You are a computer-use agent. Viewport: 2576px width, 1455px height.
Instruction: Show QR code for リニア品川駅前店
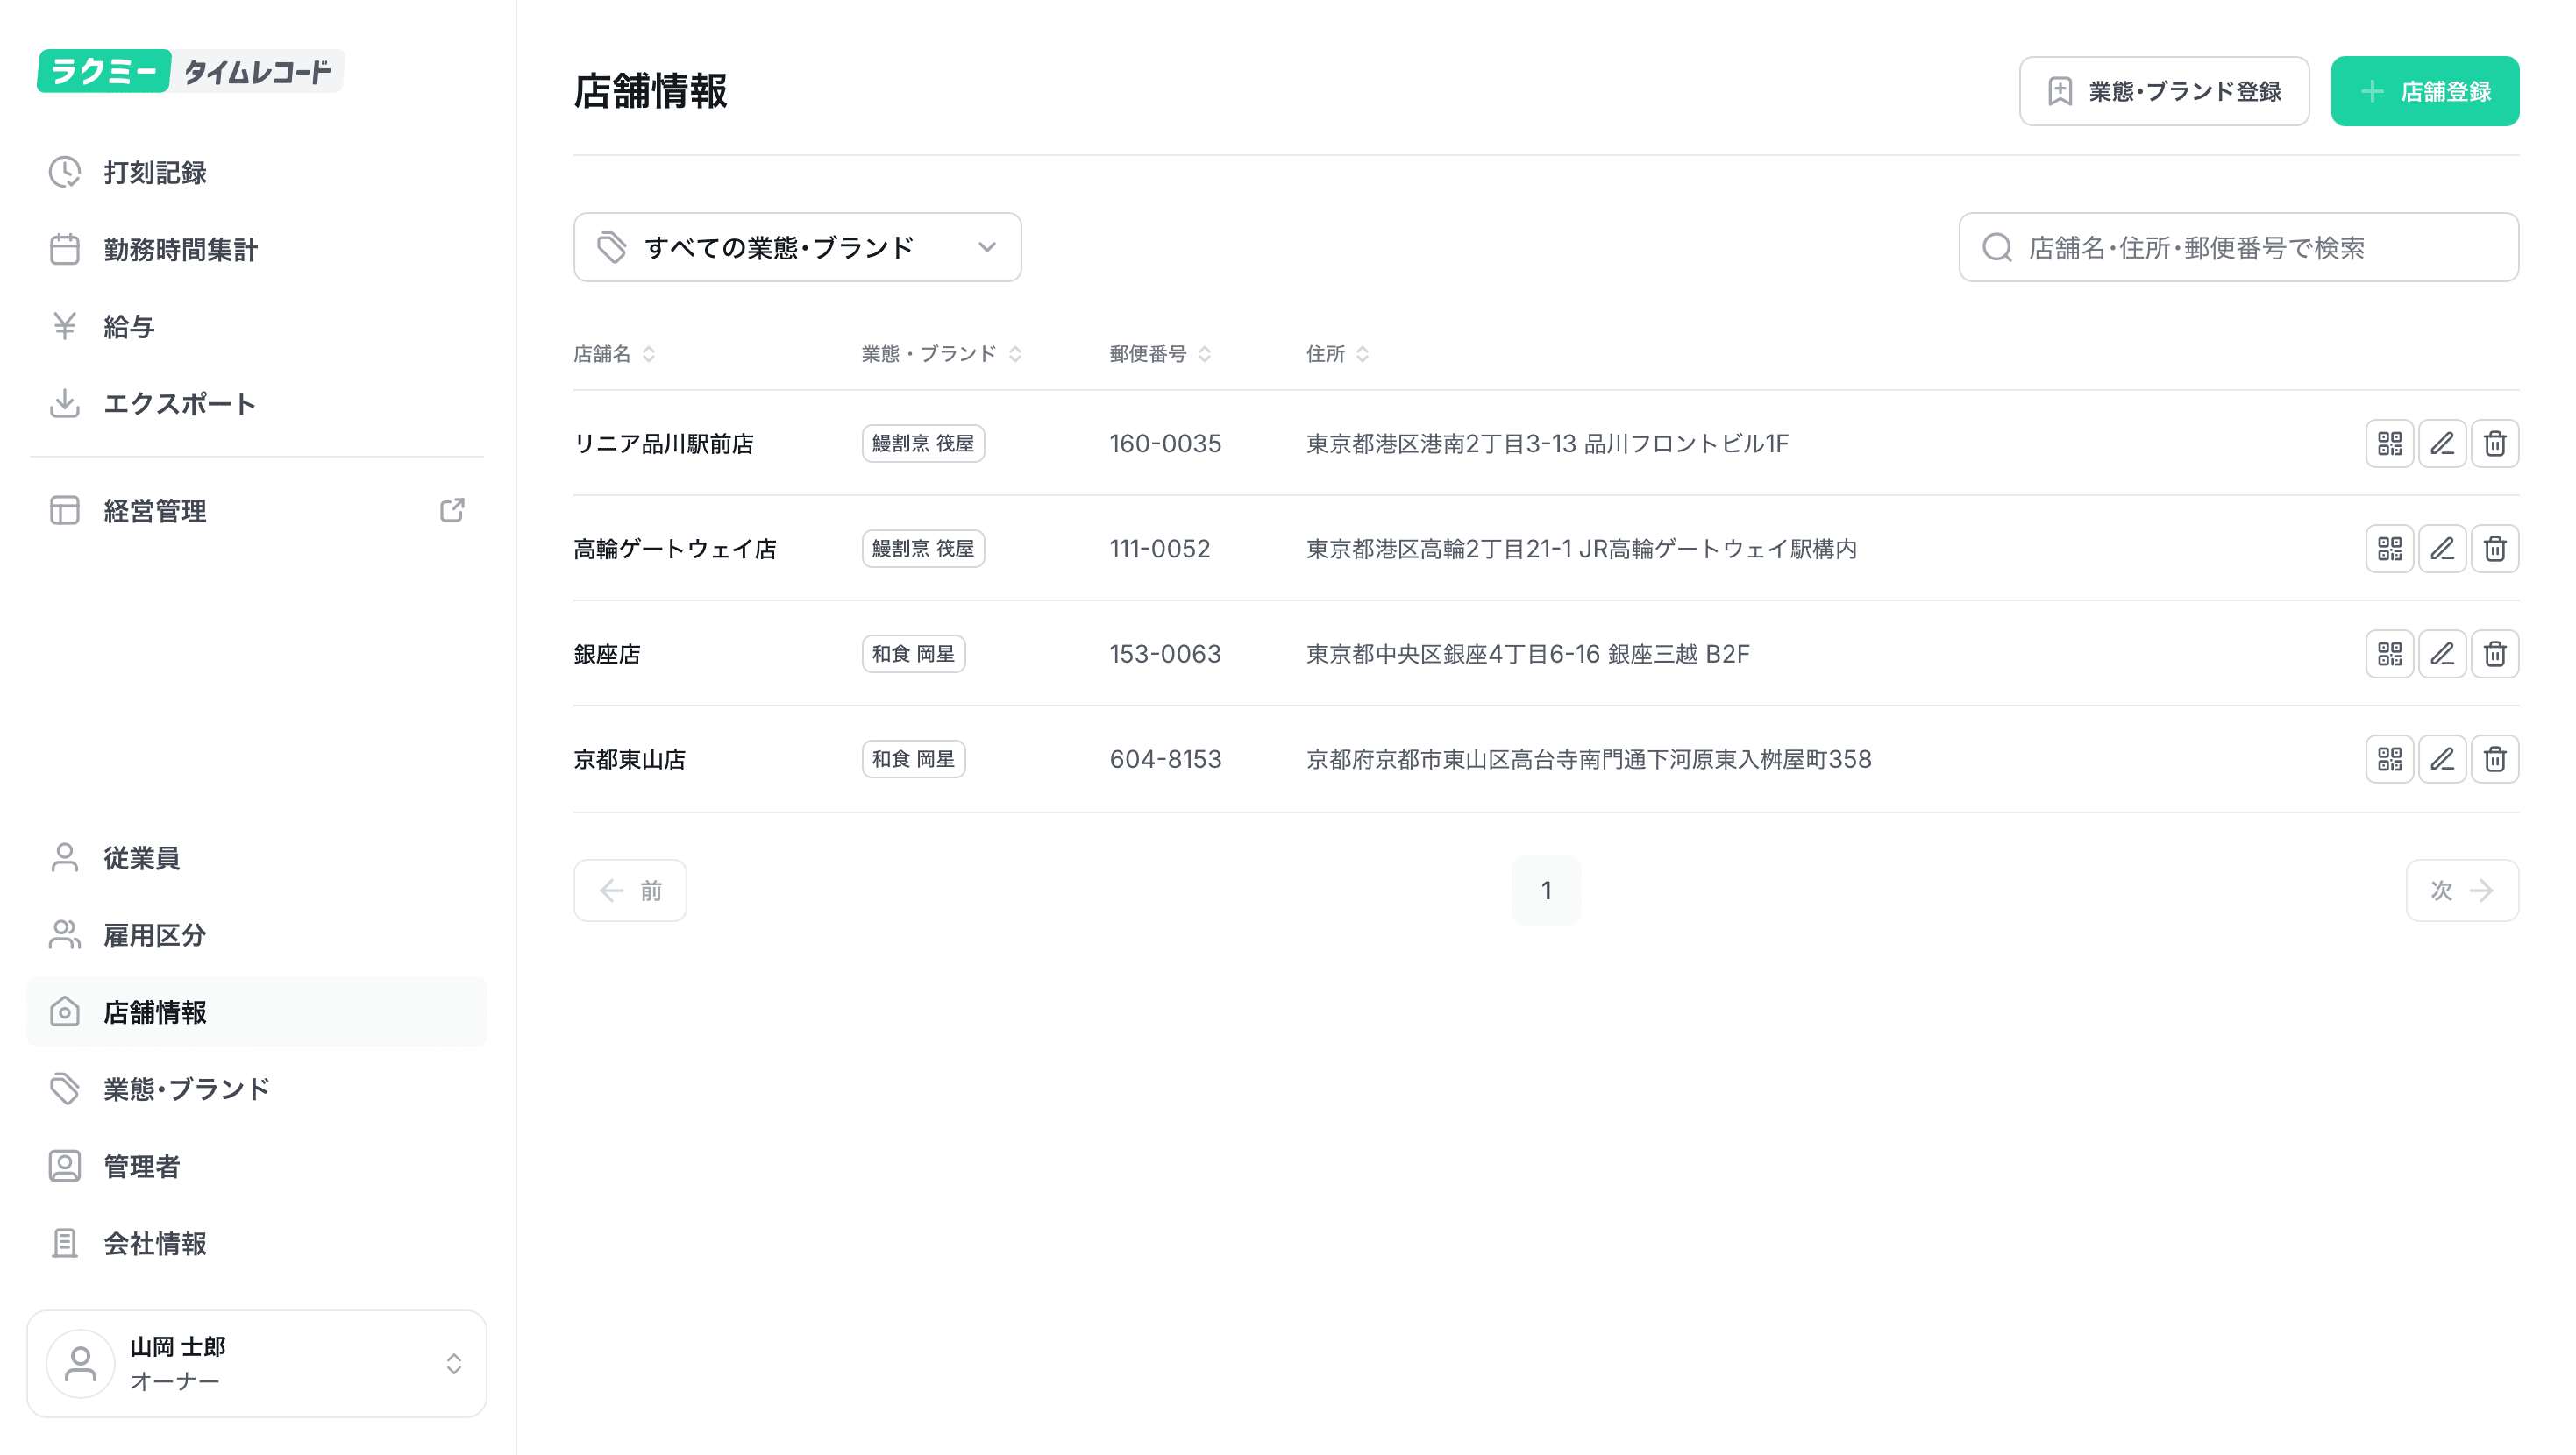point(2389,443)
